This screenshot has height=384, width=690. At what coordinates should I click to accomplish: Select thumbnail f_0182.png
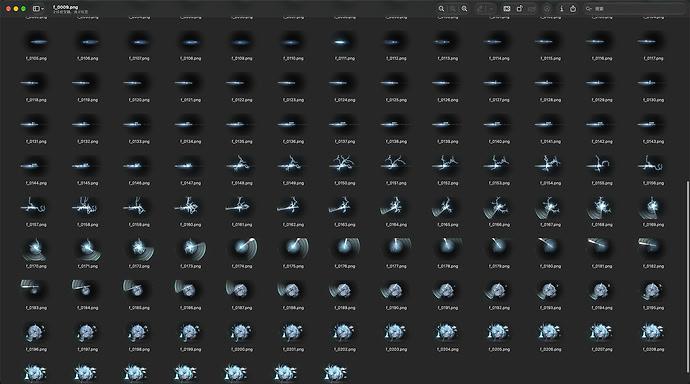(653, 250)
